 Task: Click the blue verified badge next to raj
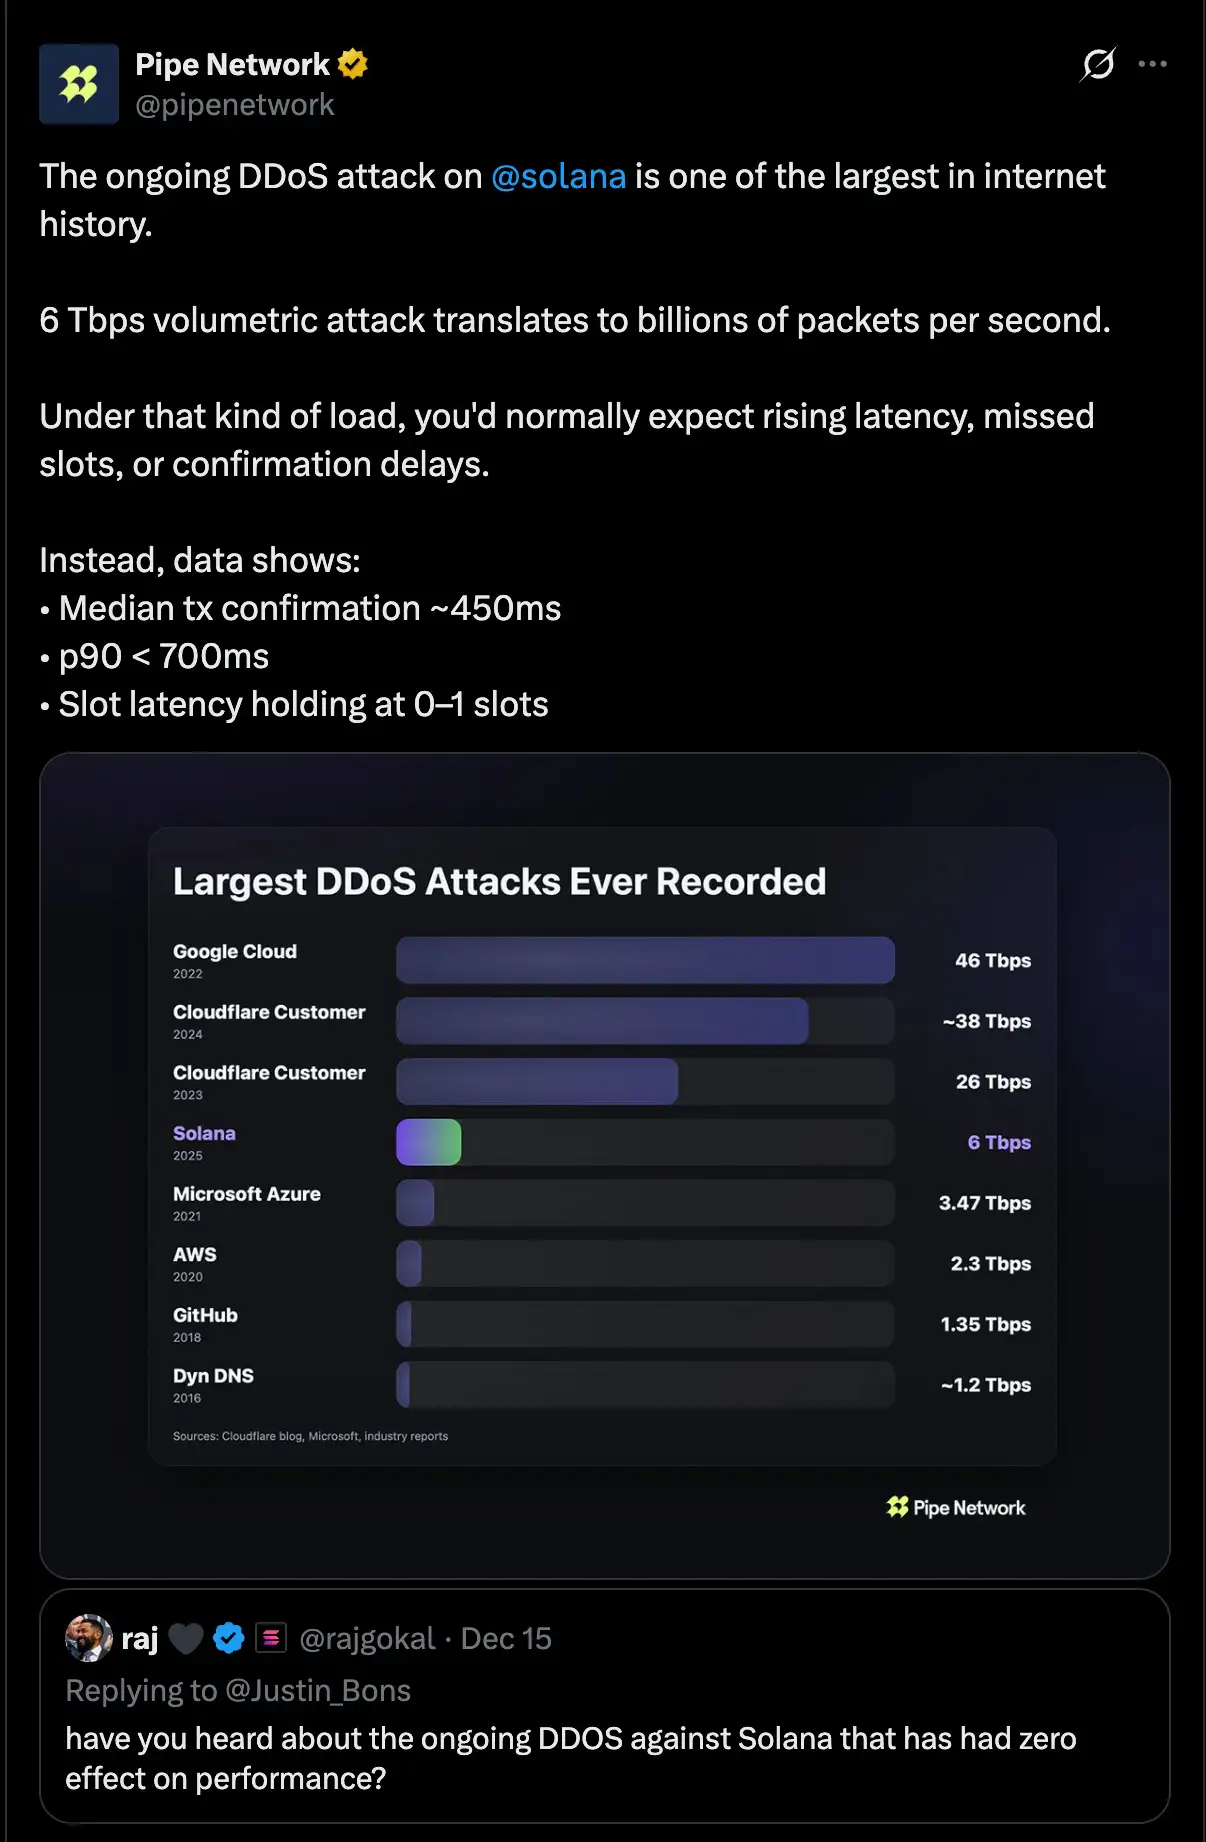click(x=228, y=1638)
